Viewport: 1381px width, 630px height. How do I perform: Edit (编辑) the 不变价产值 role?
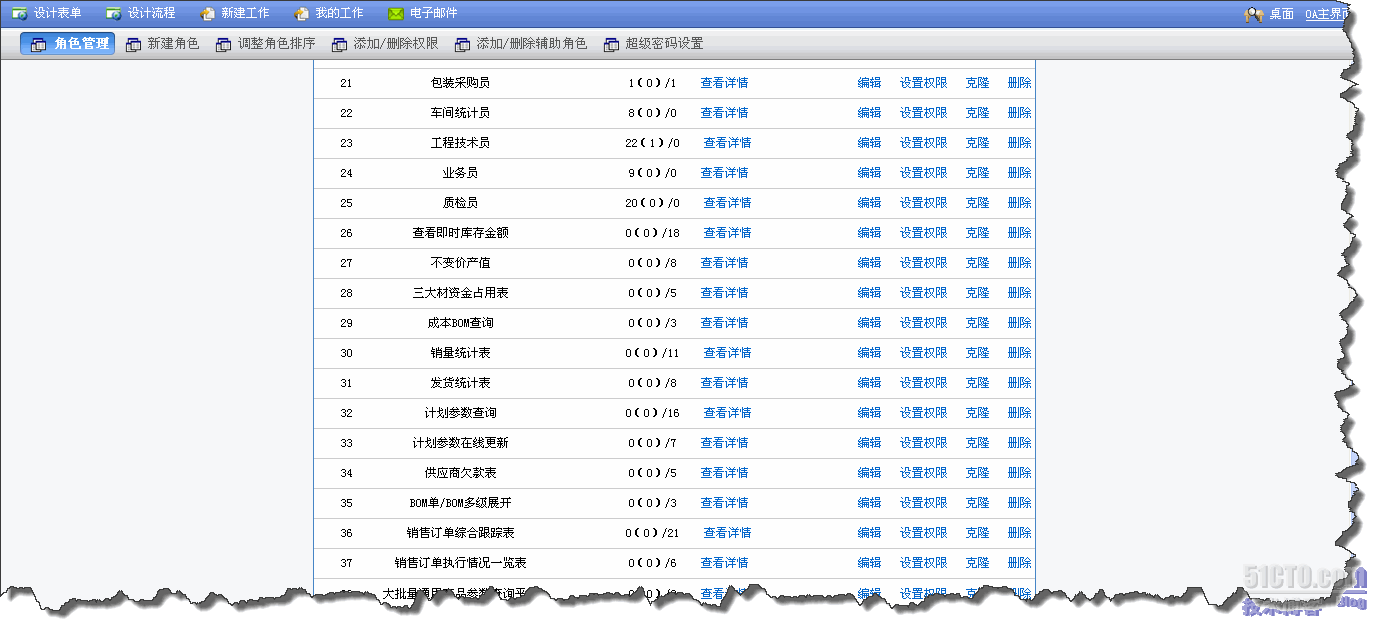[869, 263]
